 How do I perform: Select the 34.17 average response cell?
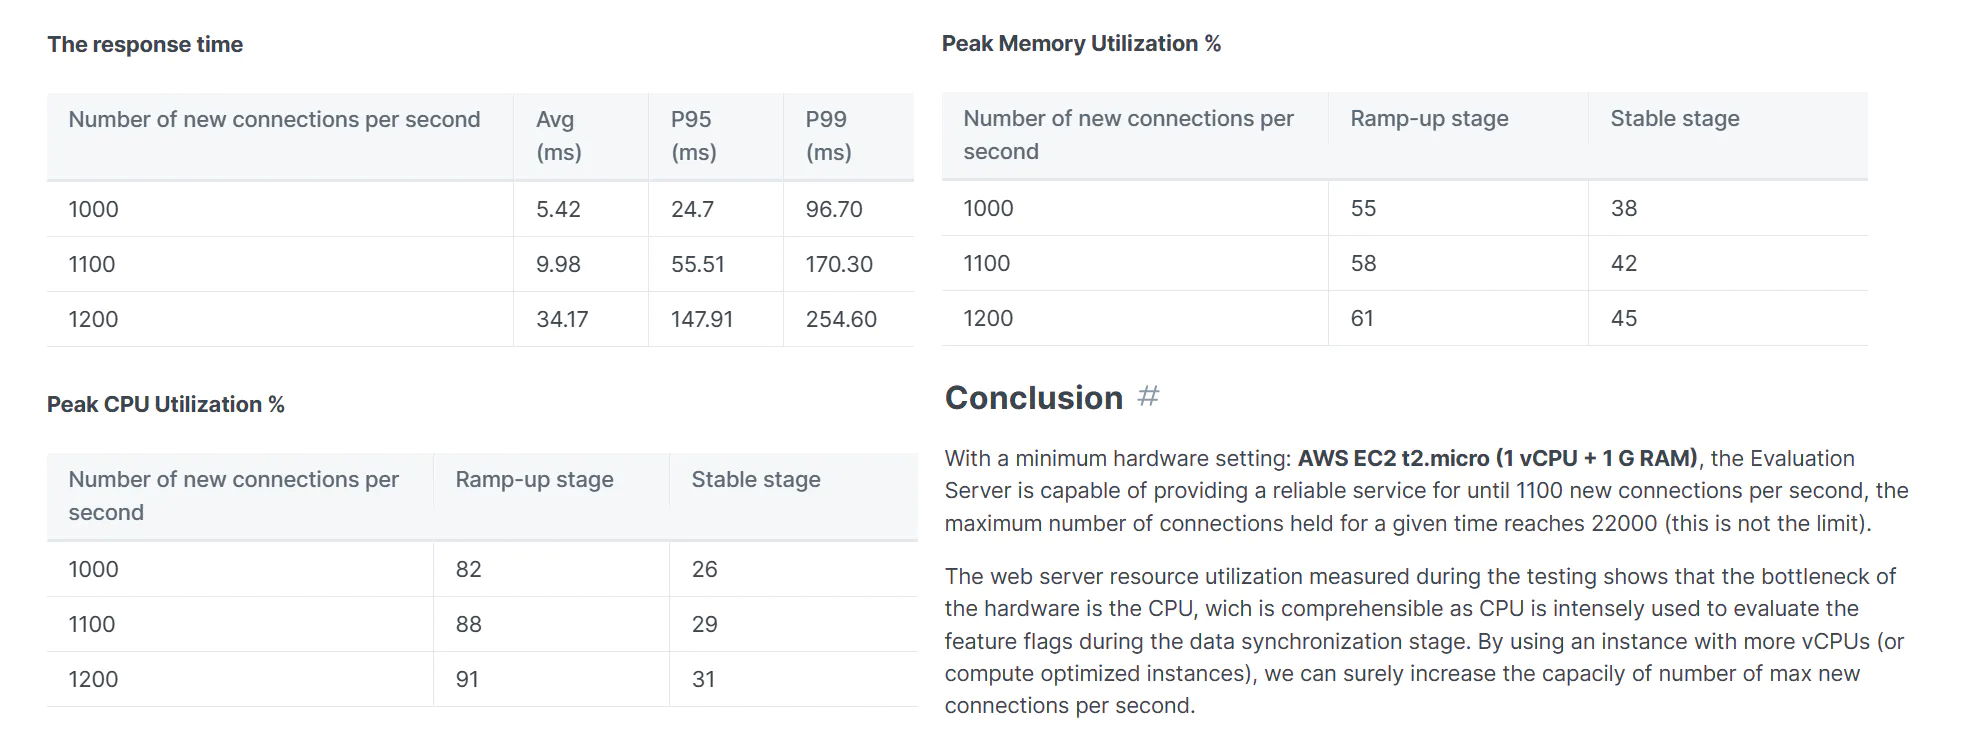[581, 319]
